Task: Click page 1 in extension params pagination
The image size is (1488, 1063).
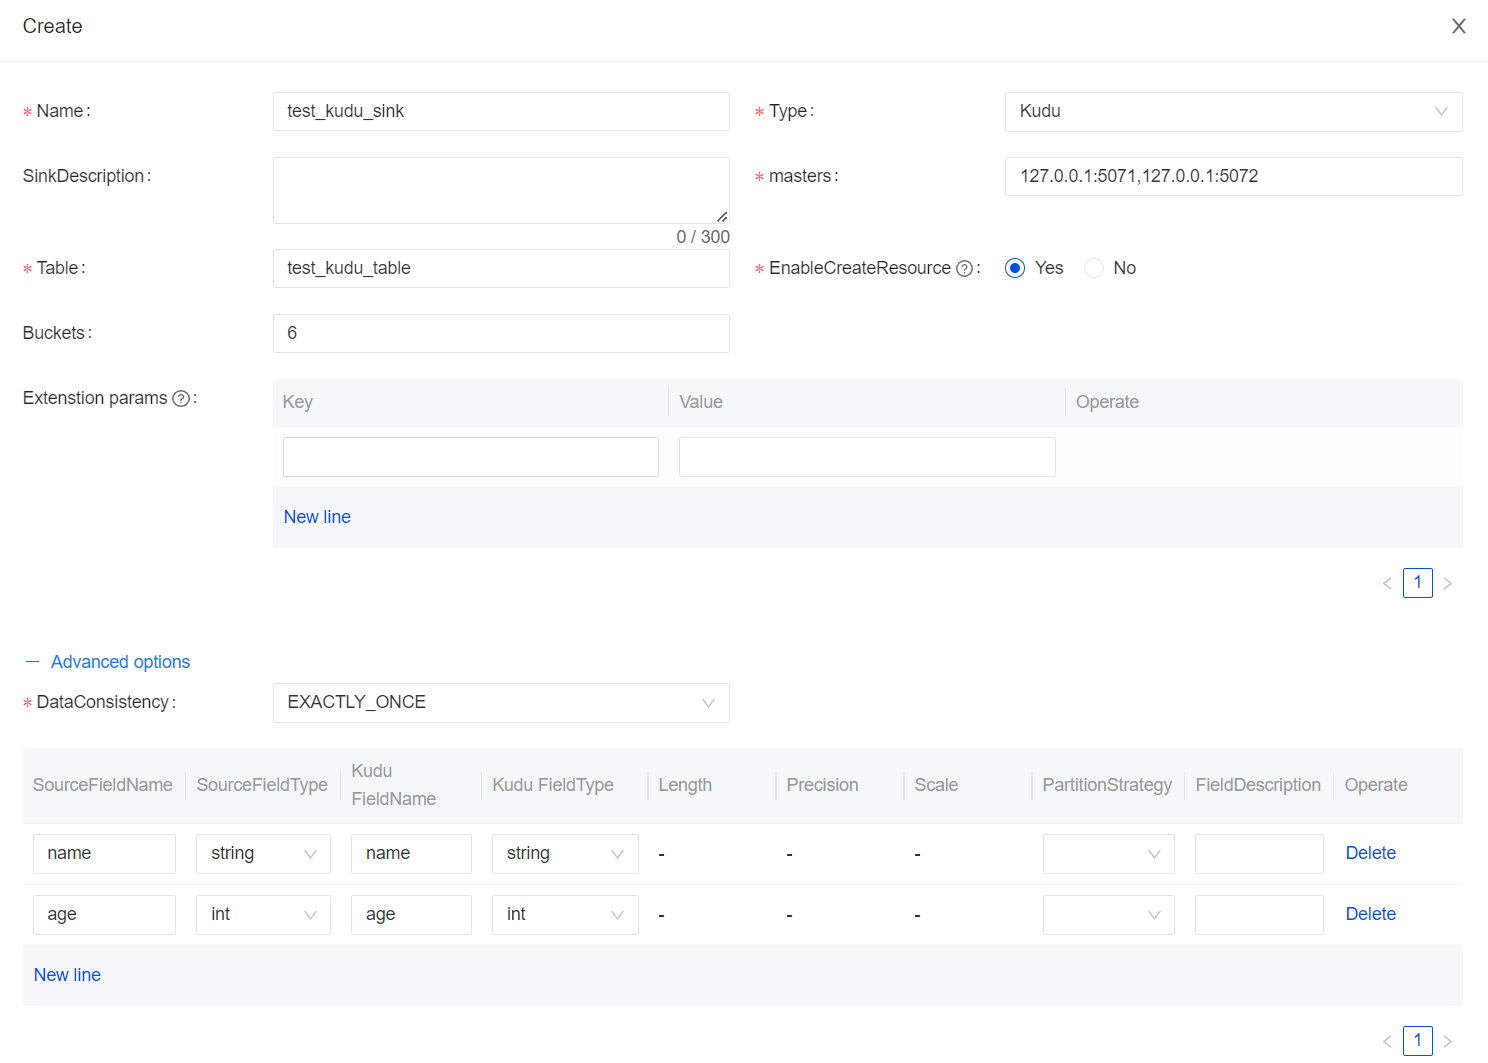Action: point(1417,583)
